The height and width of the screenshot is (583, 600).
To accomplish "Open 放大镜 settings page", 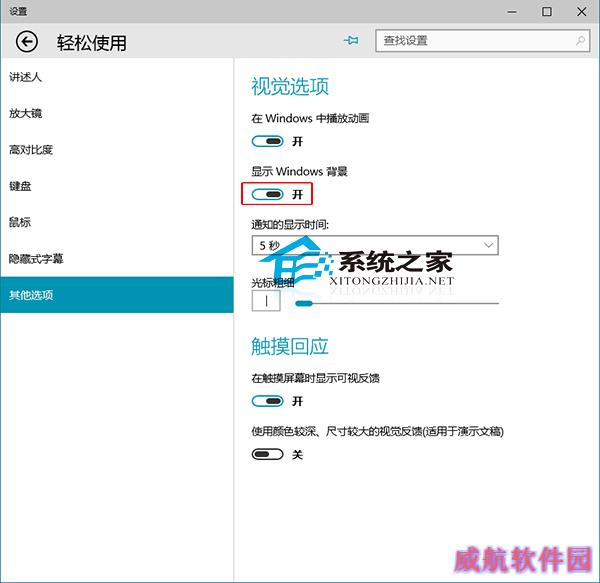I will [x=117, y=113].
